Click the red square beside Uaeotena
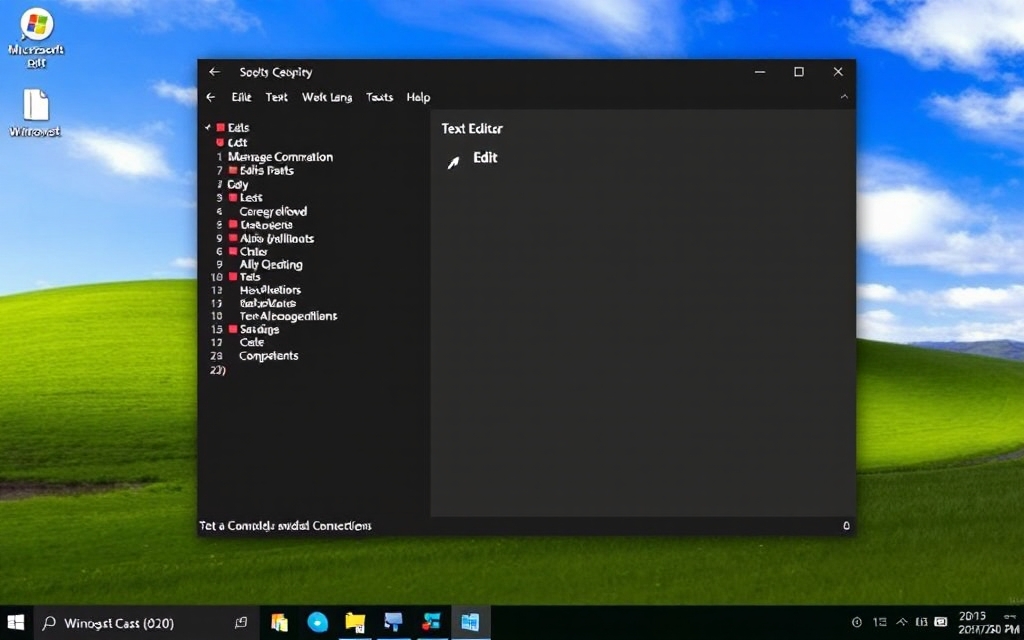1024x640 pixels. click(233, 224)
